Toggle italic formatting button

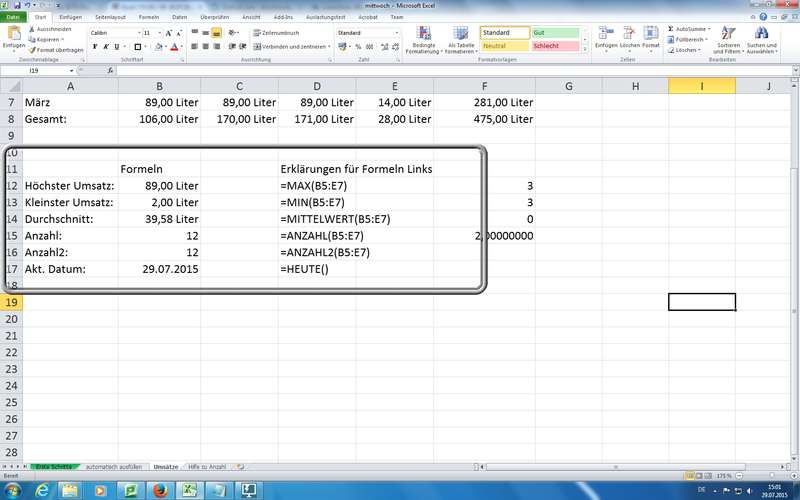pyautogui.click(x=104, y=46)
